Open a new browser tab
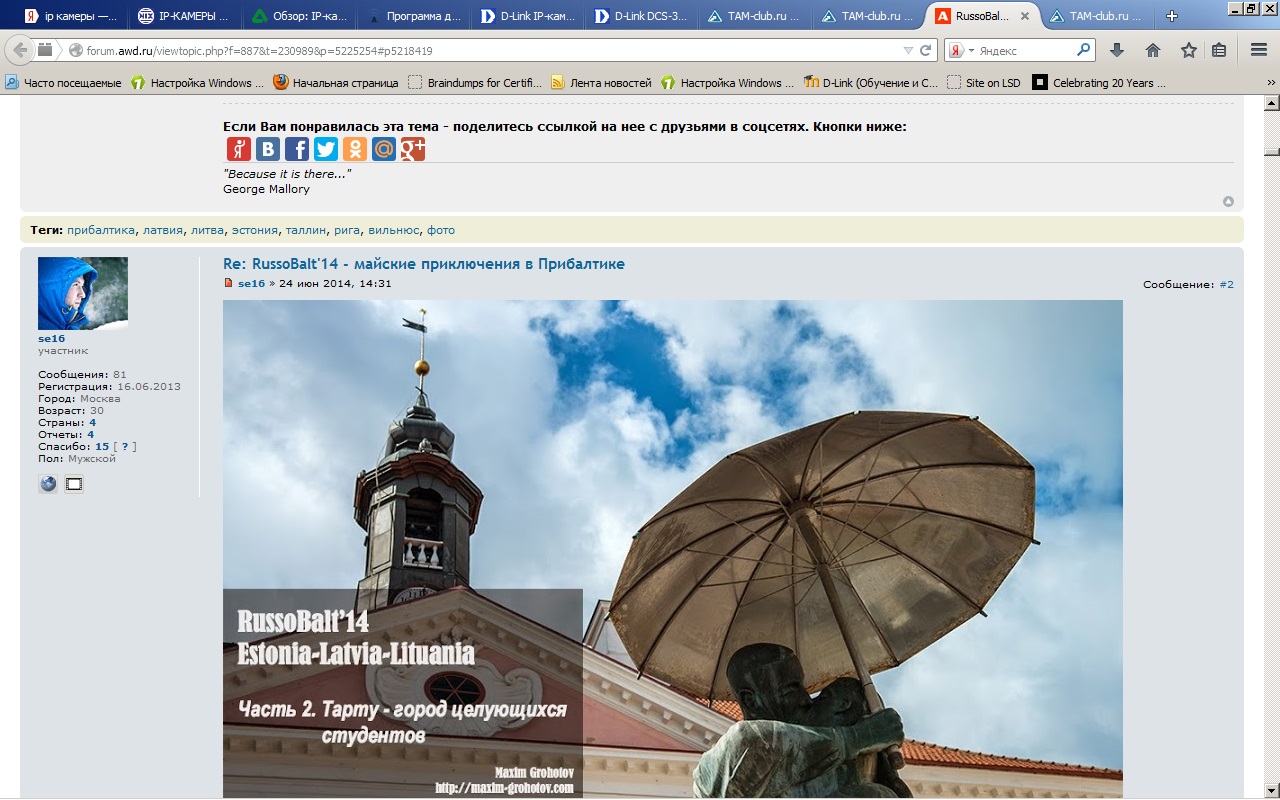The width and height of the screenshot is (1280, 800). [1172, 16]
